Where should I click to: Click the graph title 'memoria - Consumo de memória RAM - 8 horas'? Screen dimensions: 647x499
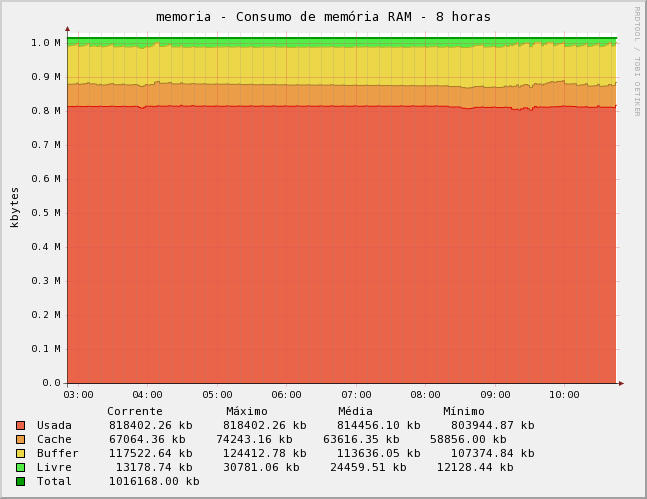[323, 17]
